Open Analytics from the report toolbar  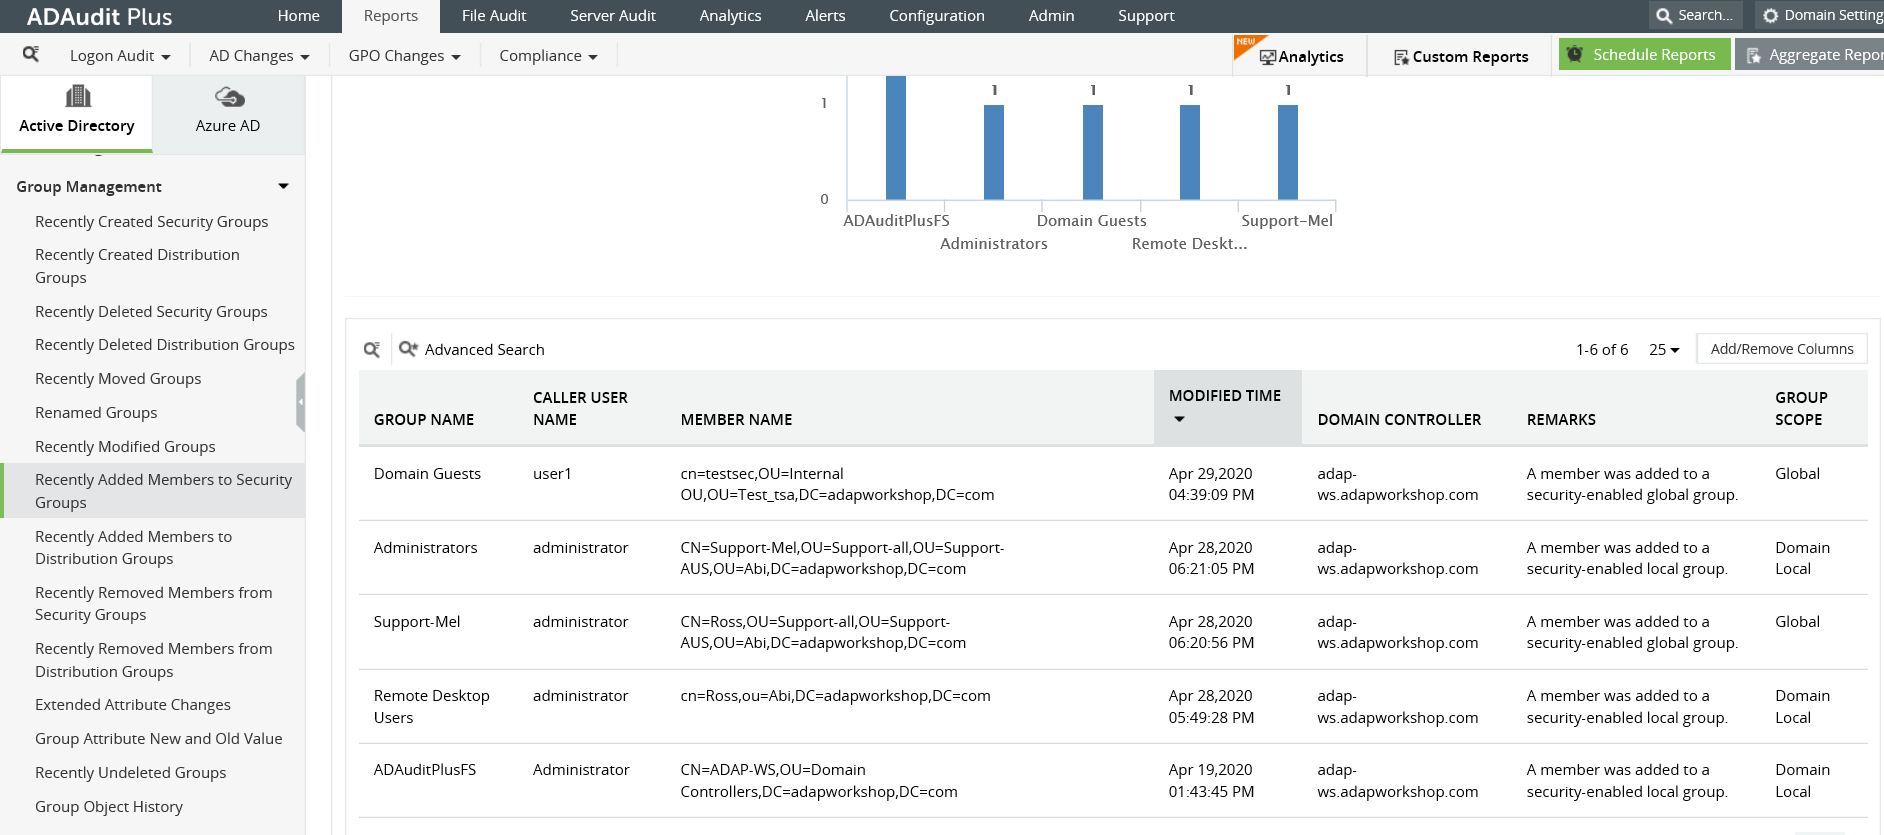pyautogui.click(x=1301, y=56)
